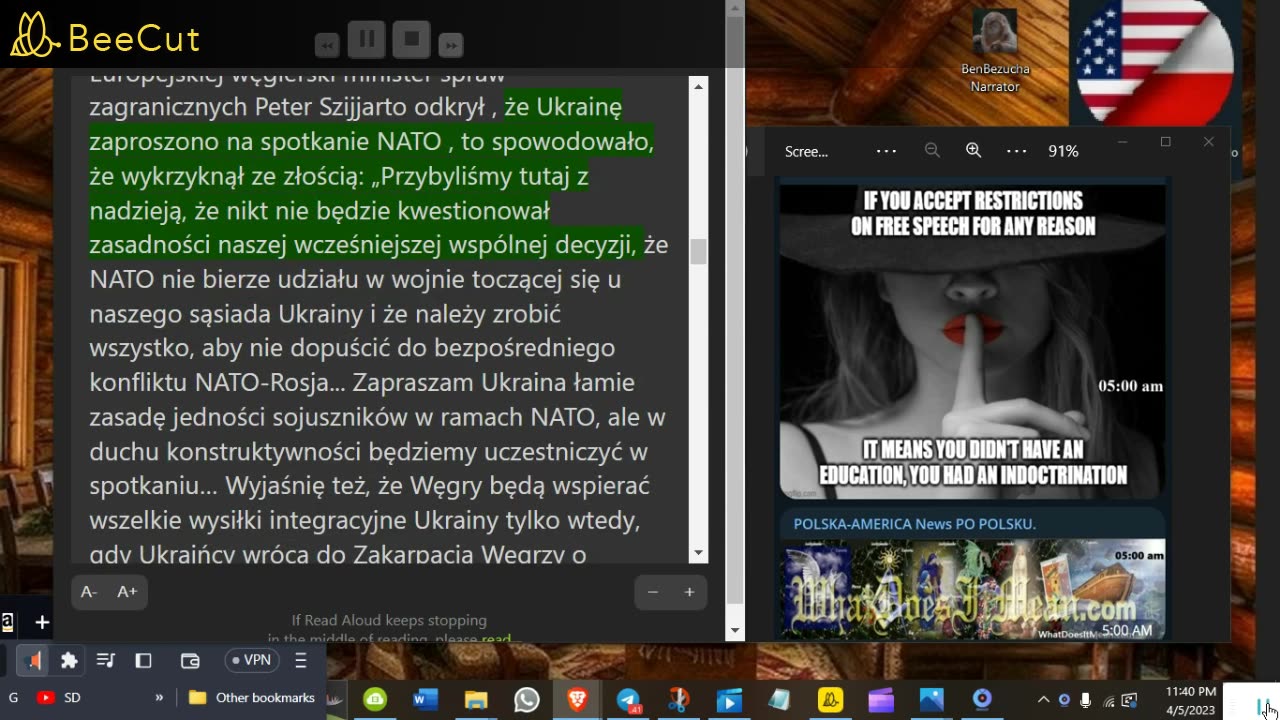The height and width of the screenshot is (720, 1280).
Task: Stop the Read Aloud playback
Action: coord(411,40)
